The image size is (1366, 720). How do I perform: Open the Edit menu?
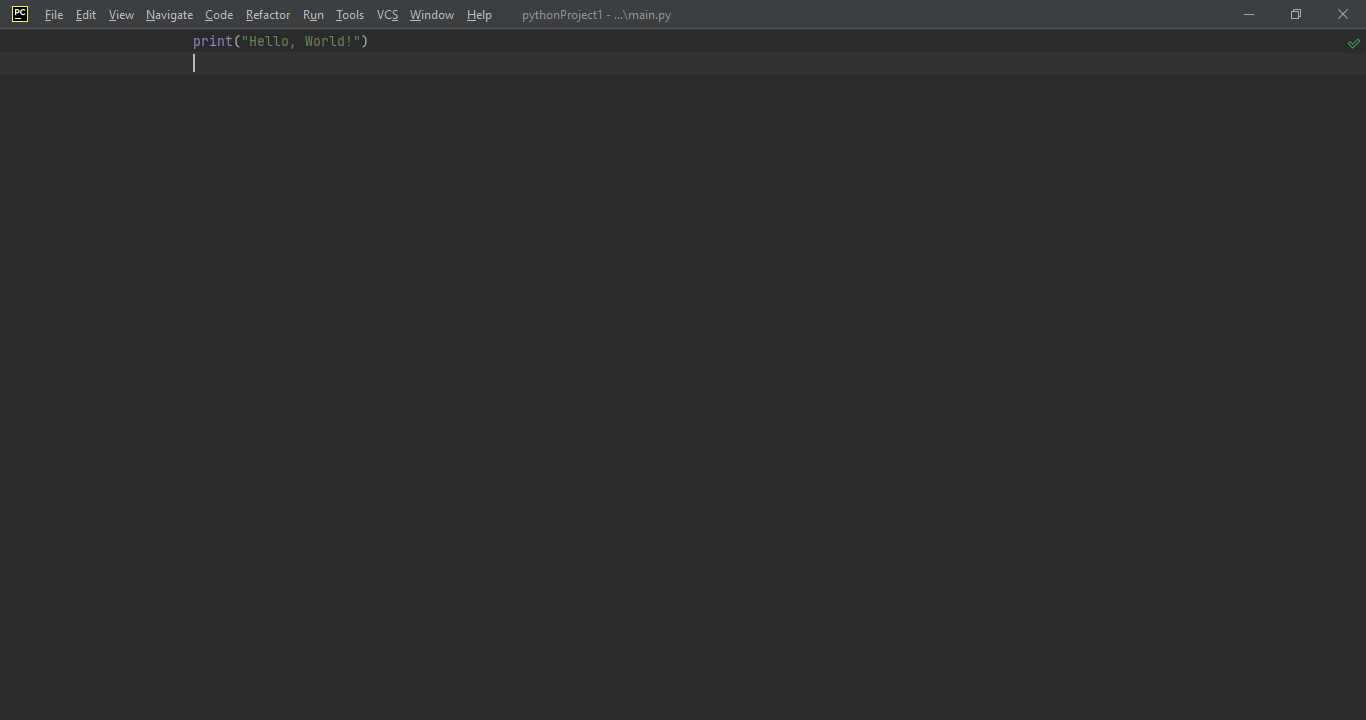85,14
